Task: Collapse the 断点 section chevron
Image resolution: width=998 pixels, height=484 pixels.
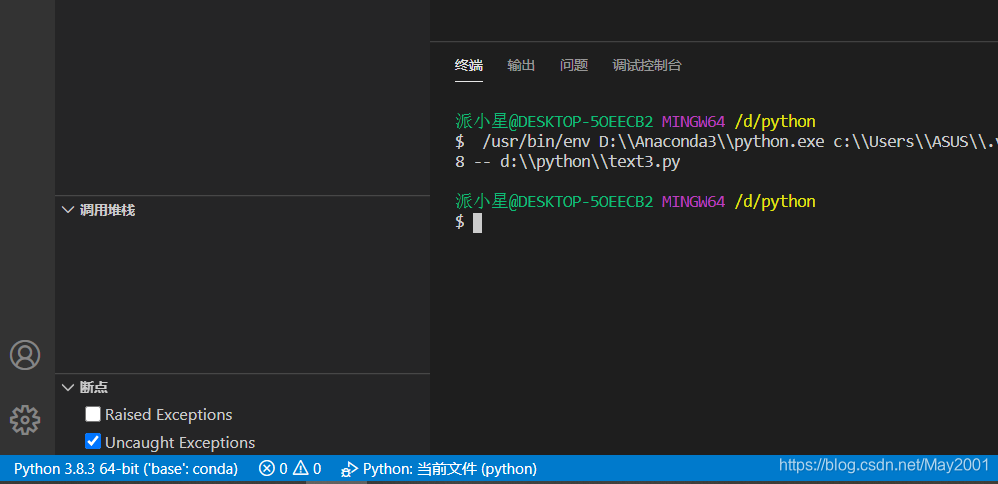Action: tap(67, 387)
